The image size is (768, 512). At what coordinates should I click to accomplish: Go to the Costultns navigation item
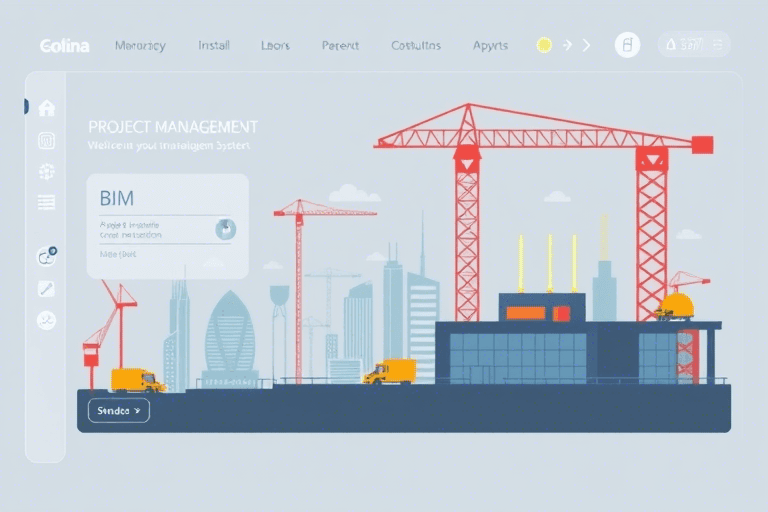click(416, 46)
